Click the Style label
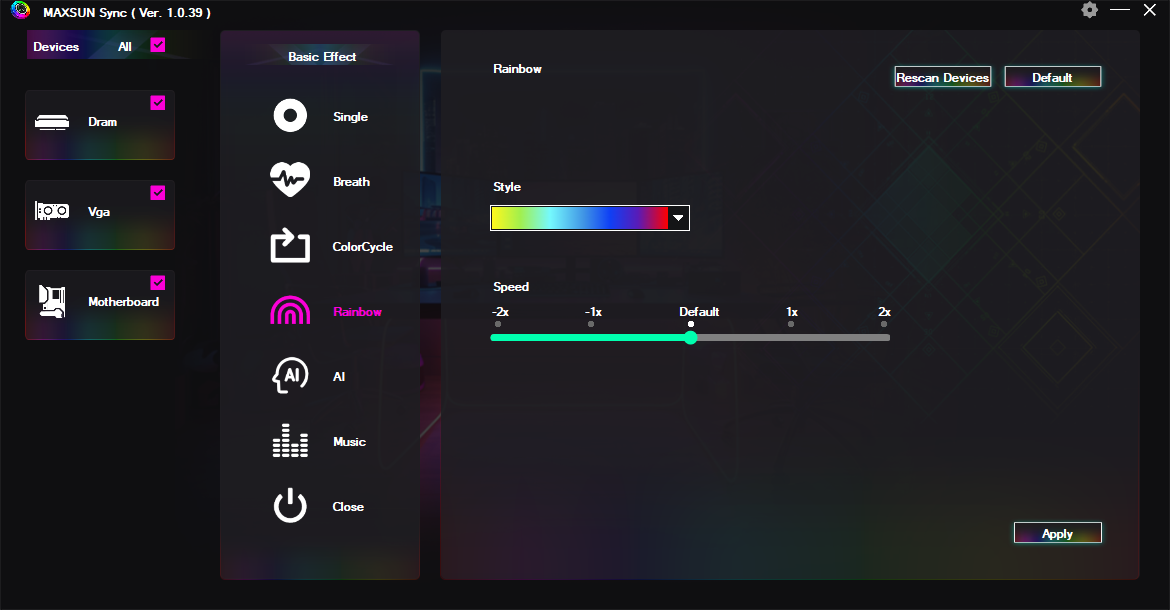Image resolution: width=1170 pixels, height=610 pixels. tap(507, 186)
